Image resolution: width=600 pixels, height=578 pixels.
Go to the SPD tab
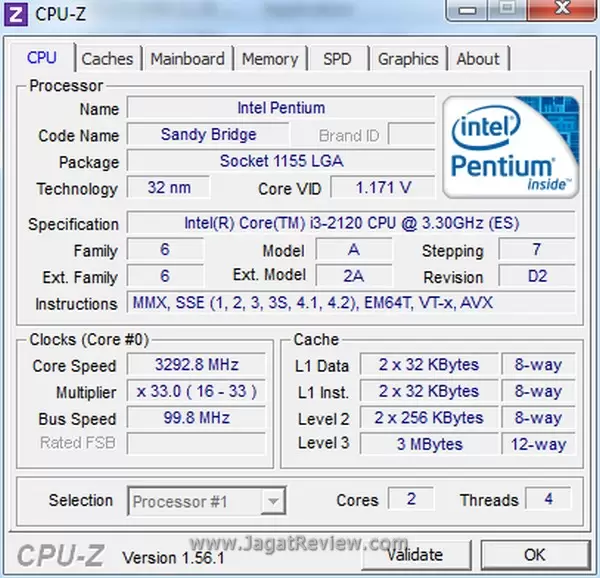click(x=337, y=59)
